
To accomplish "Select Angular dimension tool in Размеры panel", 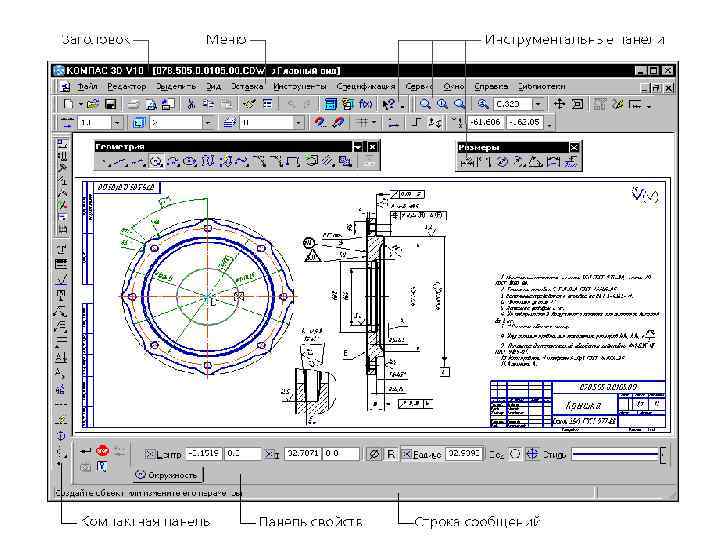I will pyautogui.click(x=535, y=162).
